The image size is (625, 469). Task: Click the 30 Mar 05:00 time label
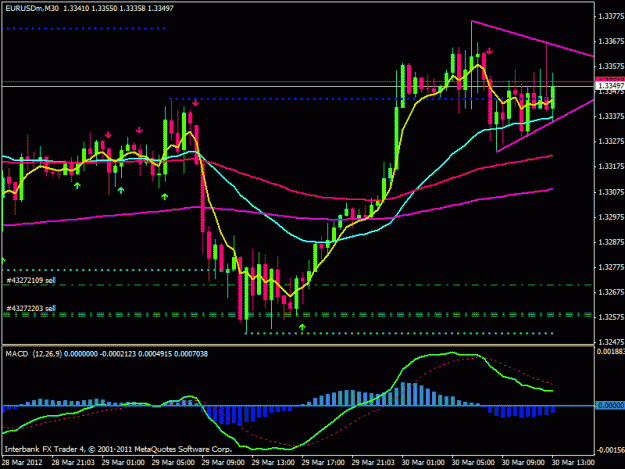pyautogui.click(x=473, y=463)
